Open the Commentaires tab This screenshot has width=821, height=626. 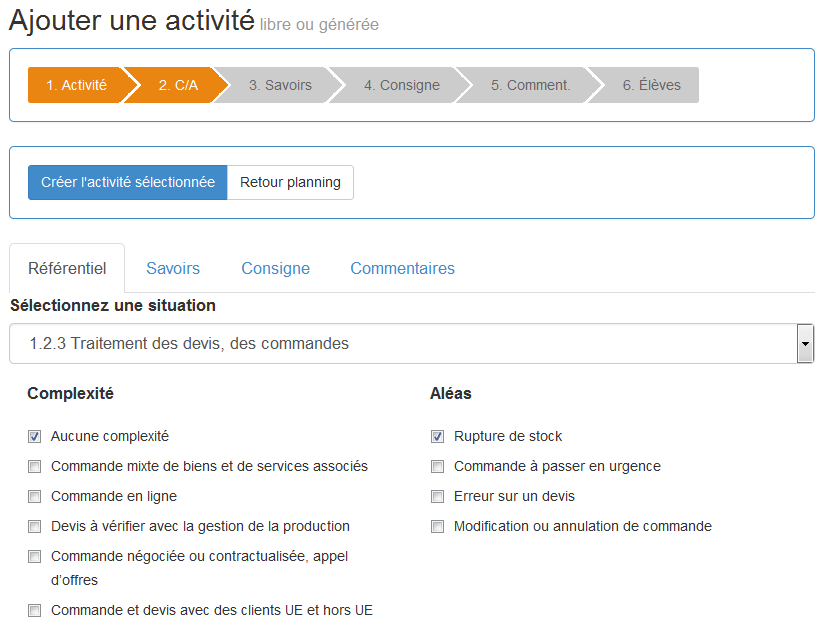[402, 268]
